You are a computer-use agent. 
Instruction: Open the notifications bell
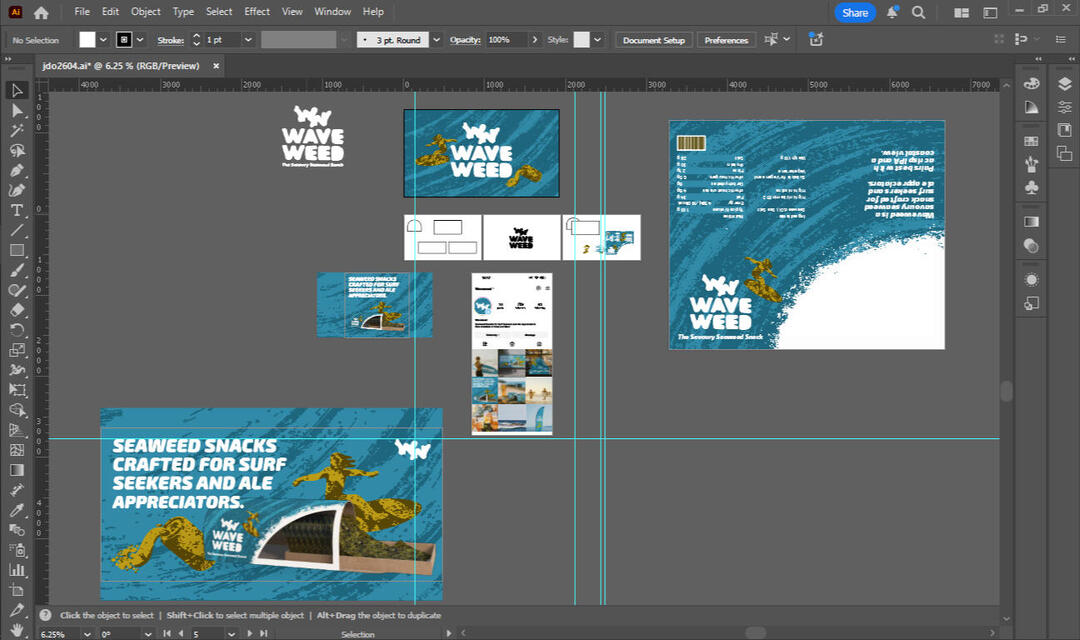click(893, 12)
